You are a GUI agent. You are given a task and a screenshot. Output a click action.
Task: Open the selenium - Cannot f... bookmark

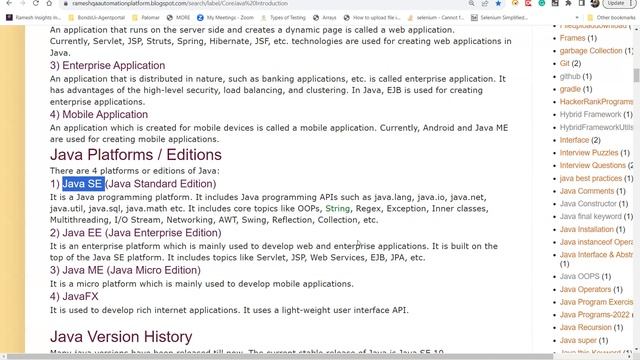pyautogui.click(x=436, y=18)
